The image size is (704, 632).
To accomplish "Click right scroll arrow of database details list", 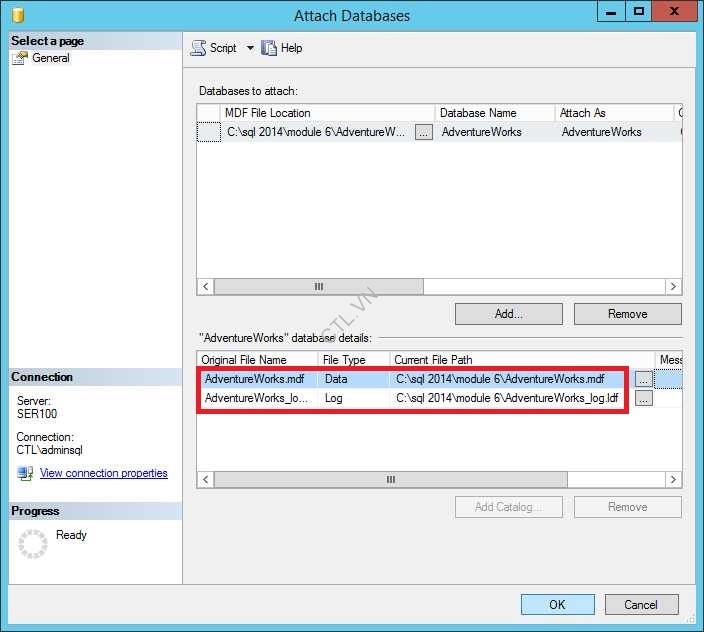I will tap(675, 480).
